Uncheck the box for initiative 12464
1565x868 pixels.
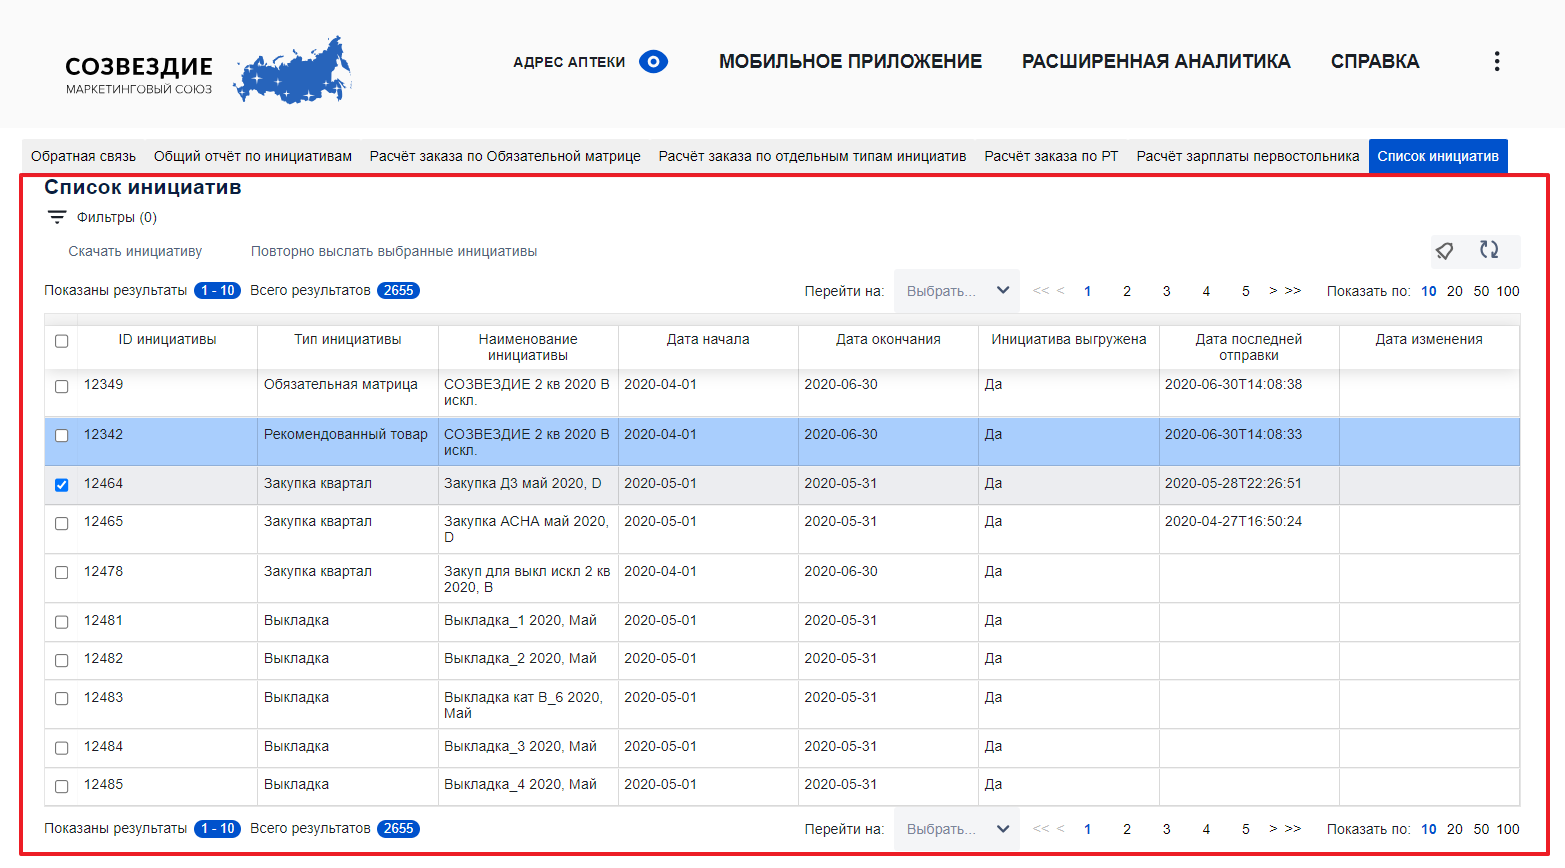61,485
